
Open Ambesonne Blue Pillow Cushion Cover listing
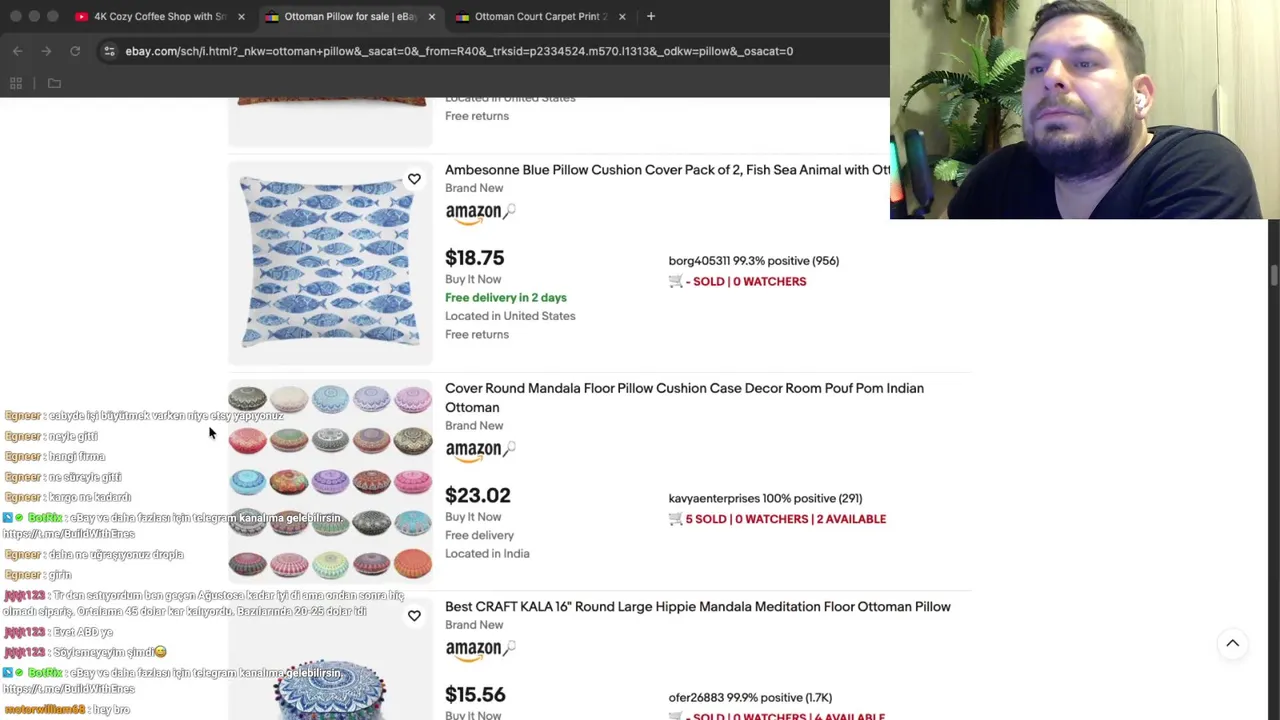click(x=667, y=170)
